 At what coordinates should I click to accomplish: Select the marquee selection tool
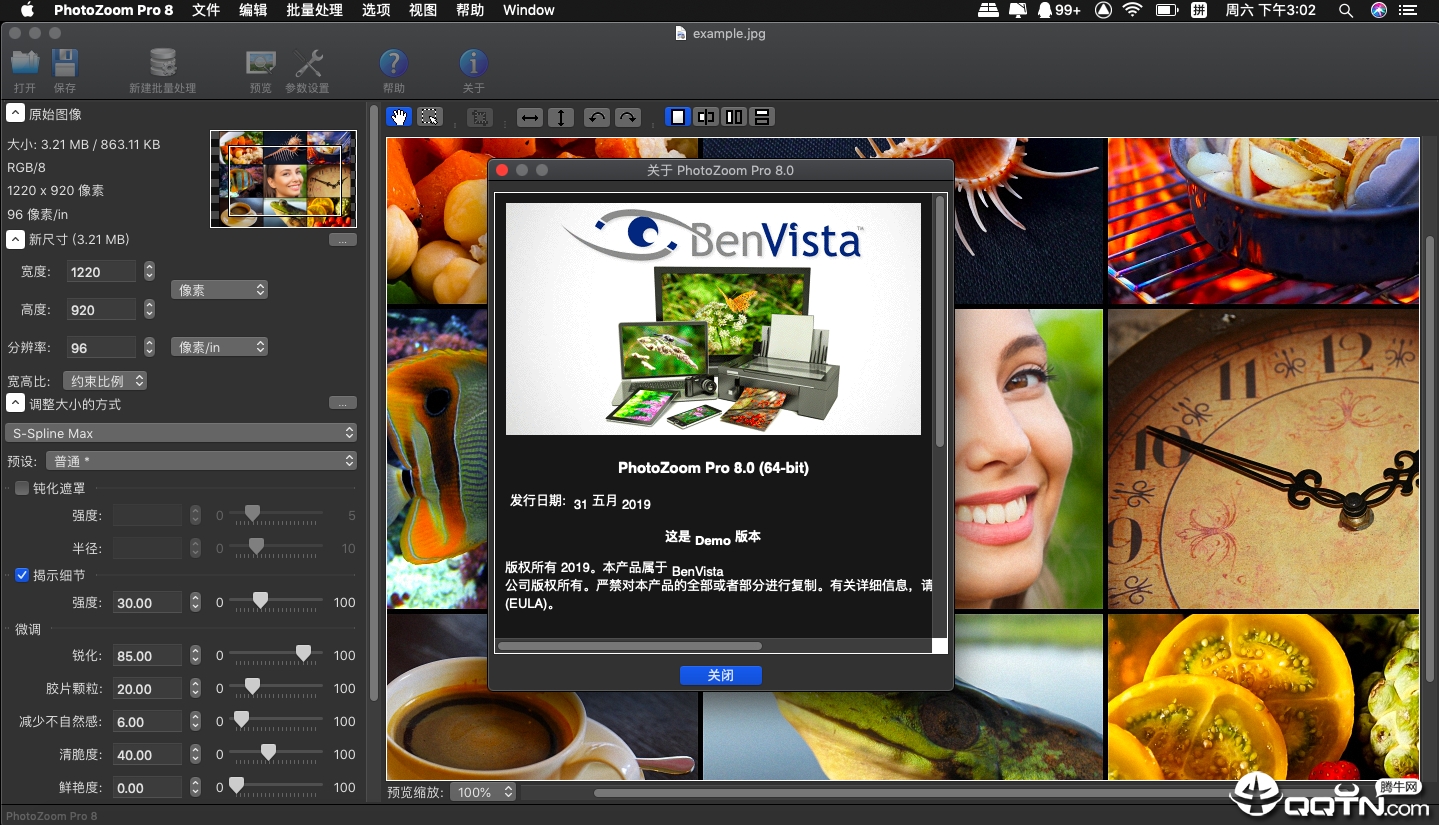tap(429, 117)
